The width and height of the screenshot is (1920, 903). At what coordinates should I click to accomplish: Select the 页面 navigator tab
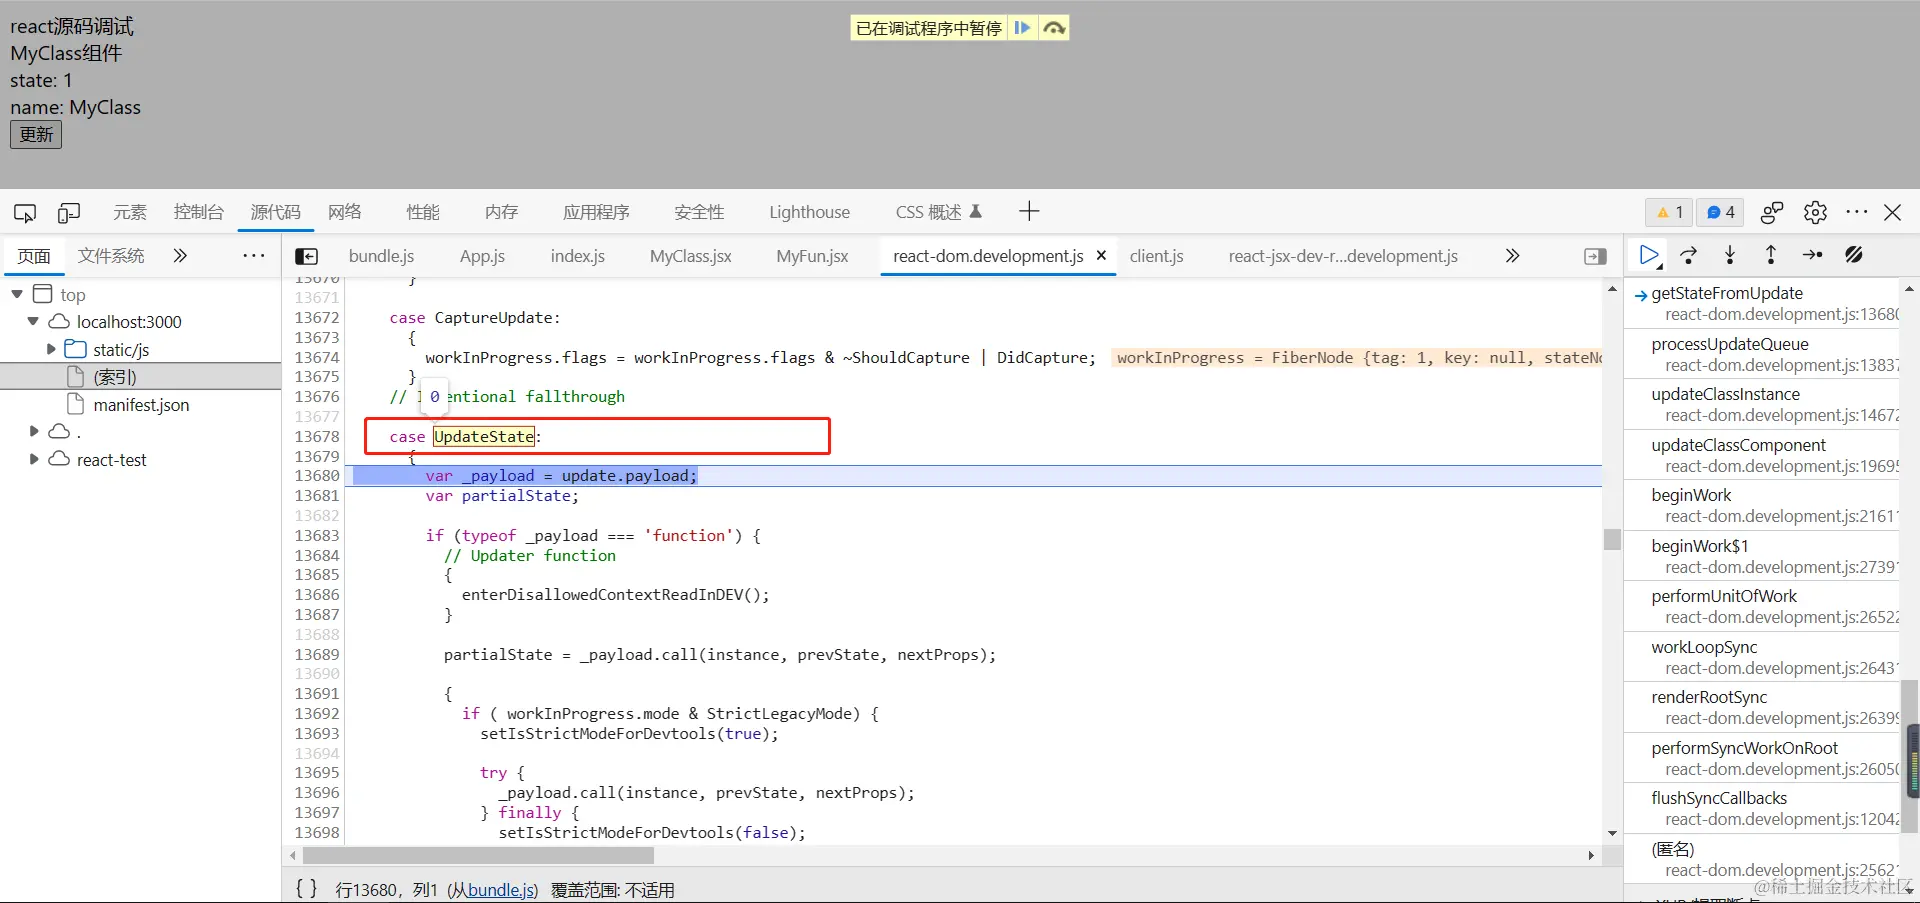click(x=34, y=256)
